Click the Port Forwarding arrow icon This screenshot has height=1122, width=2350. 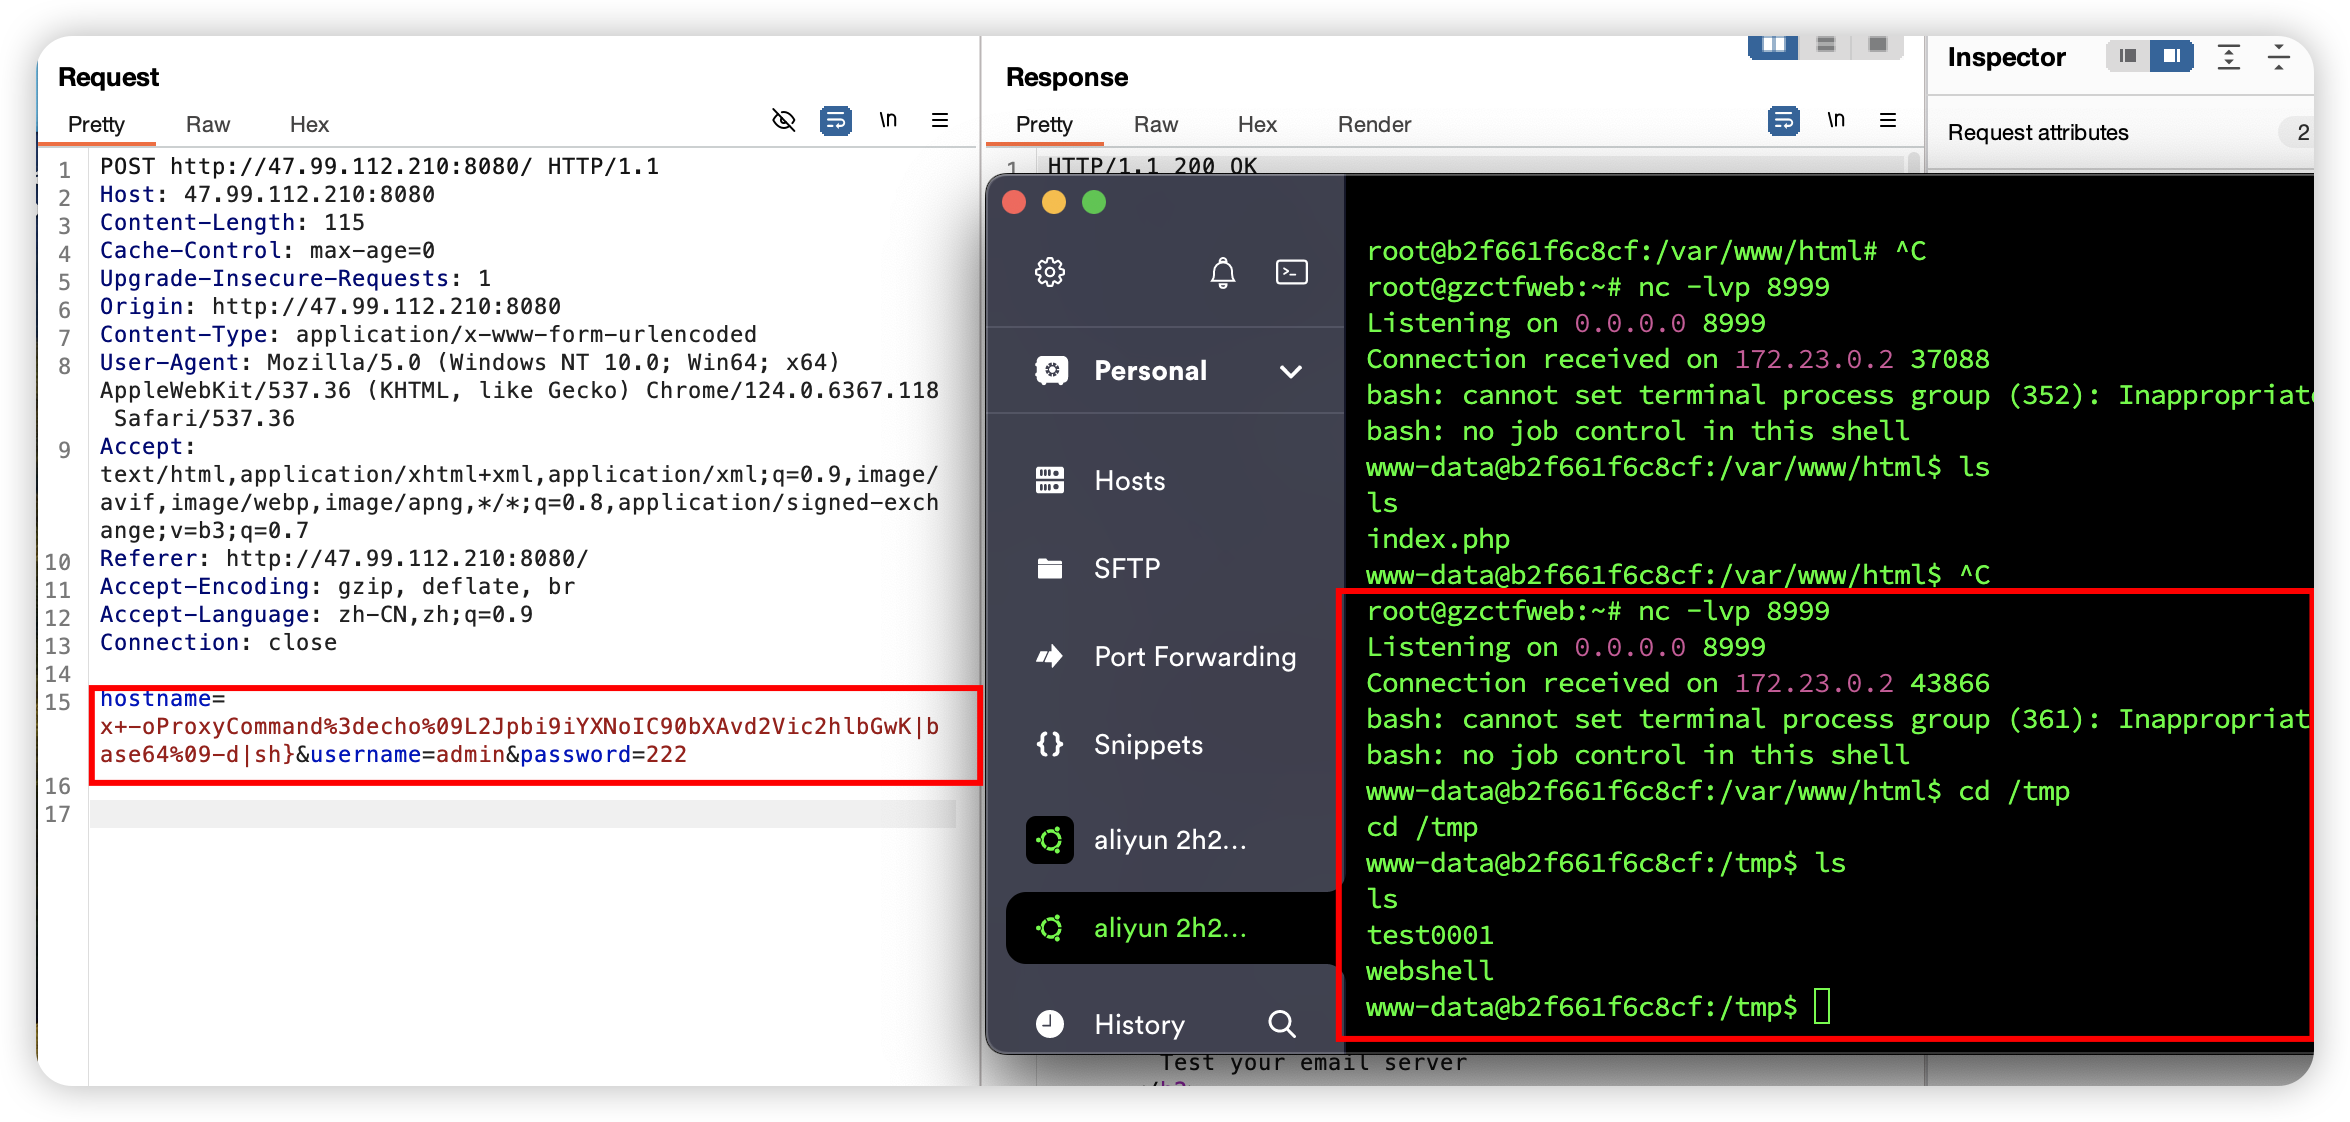pyautogui.click(x=1049, y=657)
